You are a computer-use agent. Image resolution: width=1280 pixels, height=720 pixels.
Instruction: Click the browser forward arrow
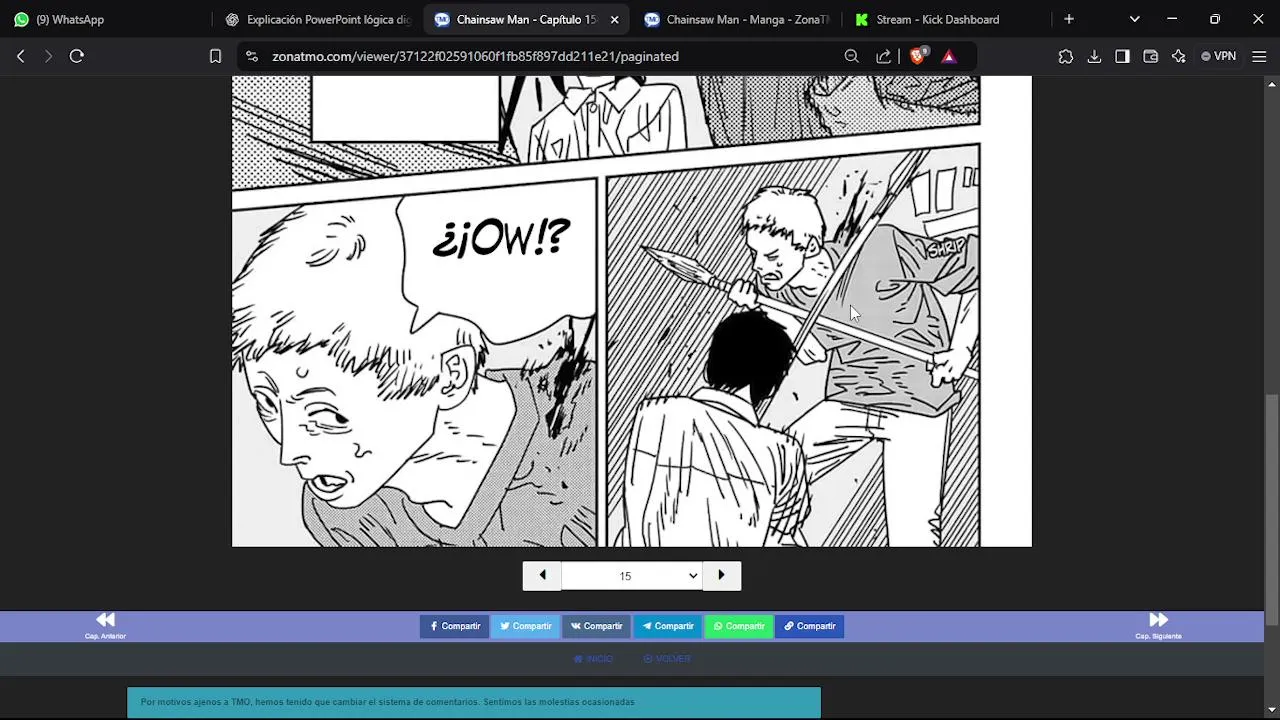(47, 57)
